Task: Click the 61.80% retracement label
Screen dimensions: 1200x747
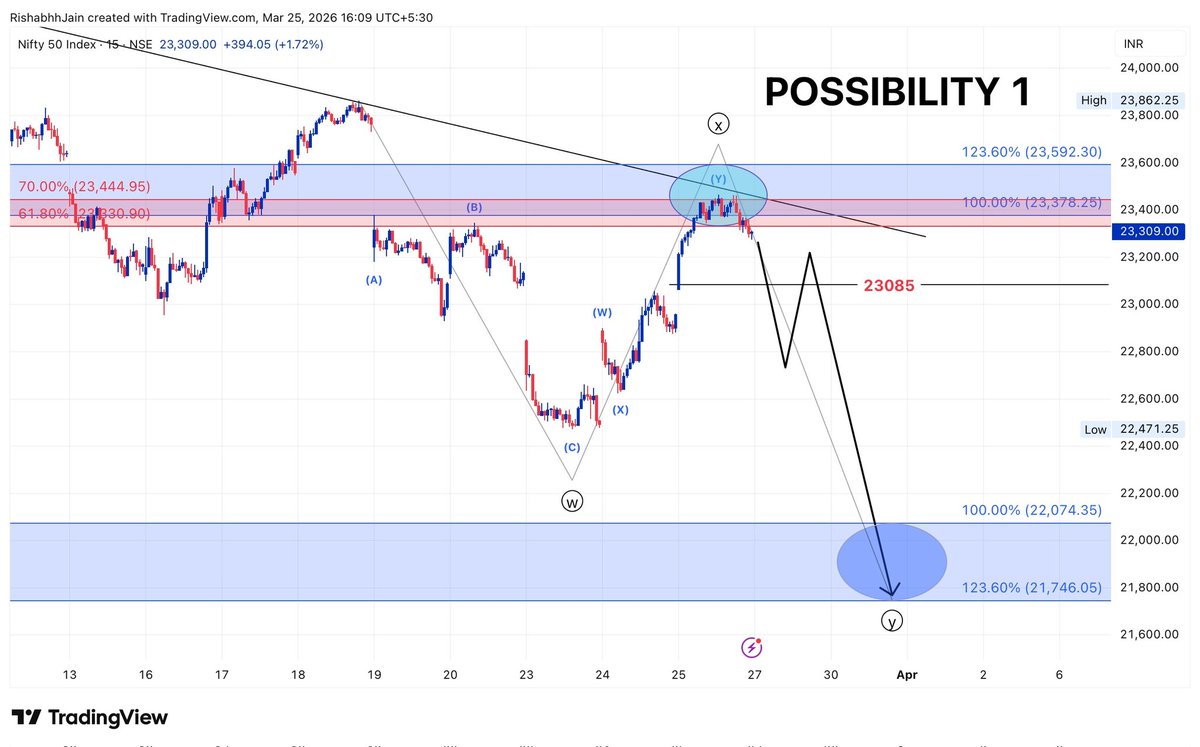Action: tap(84, 213)
